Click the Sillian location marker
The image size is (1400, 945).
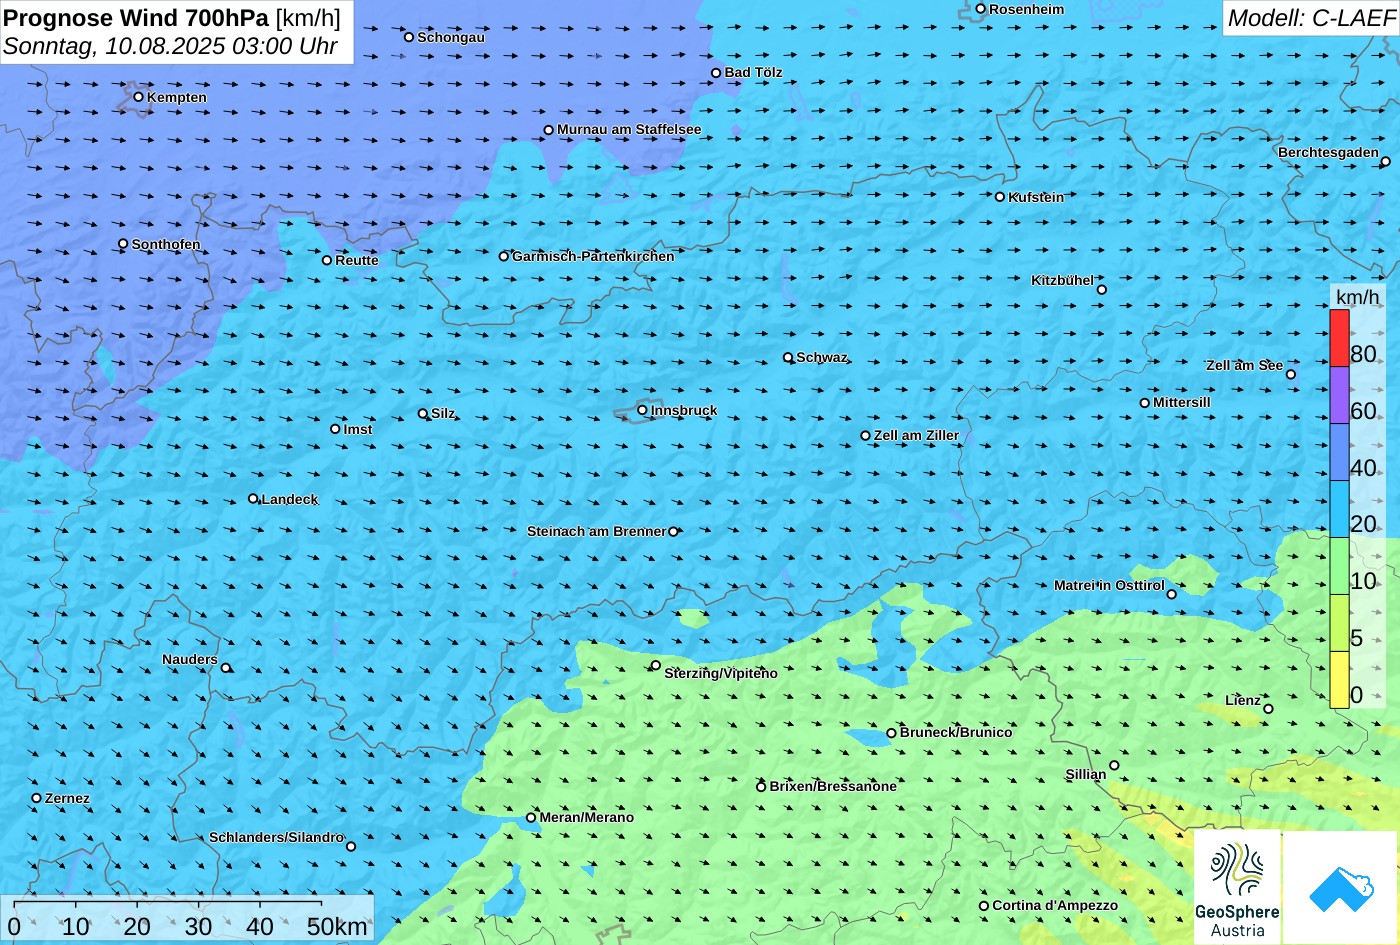click(1114, 766)
